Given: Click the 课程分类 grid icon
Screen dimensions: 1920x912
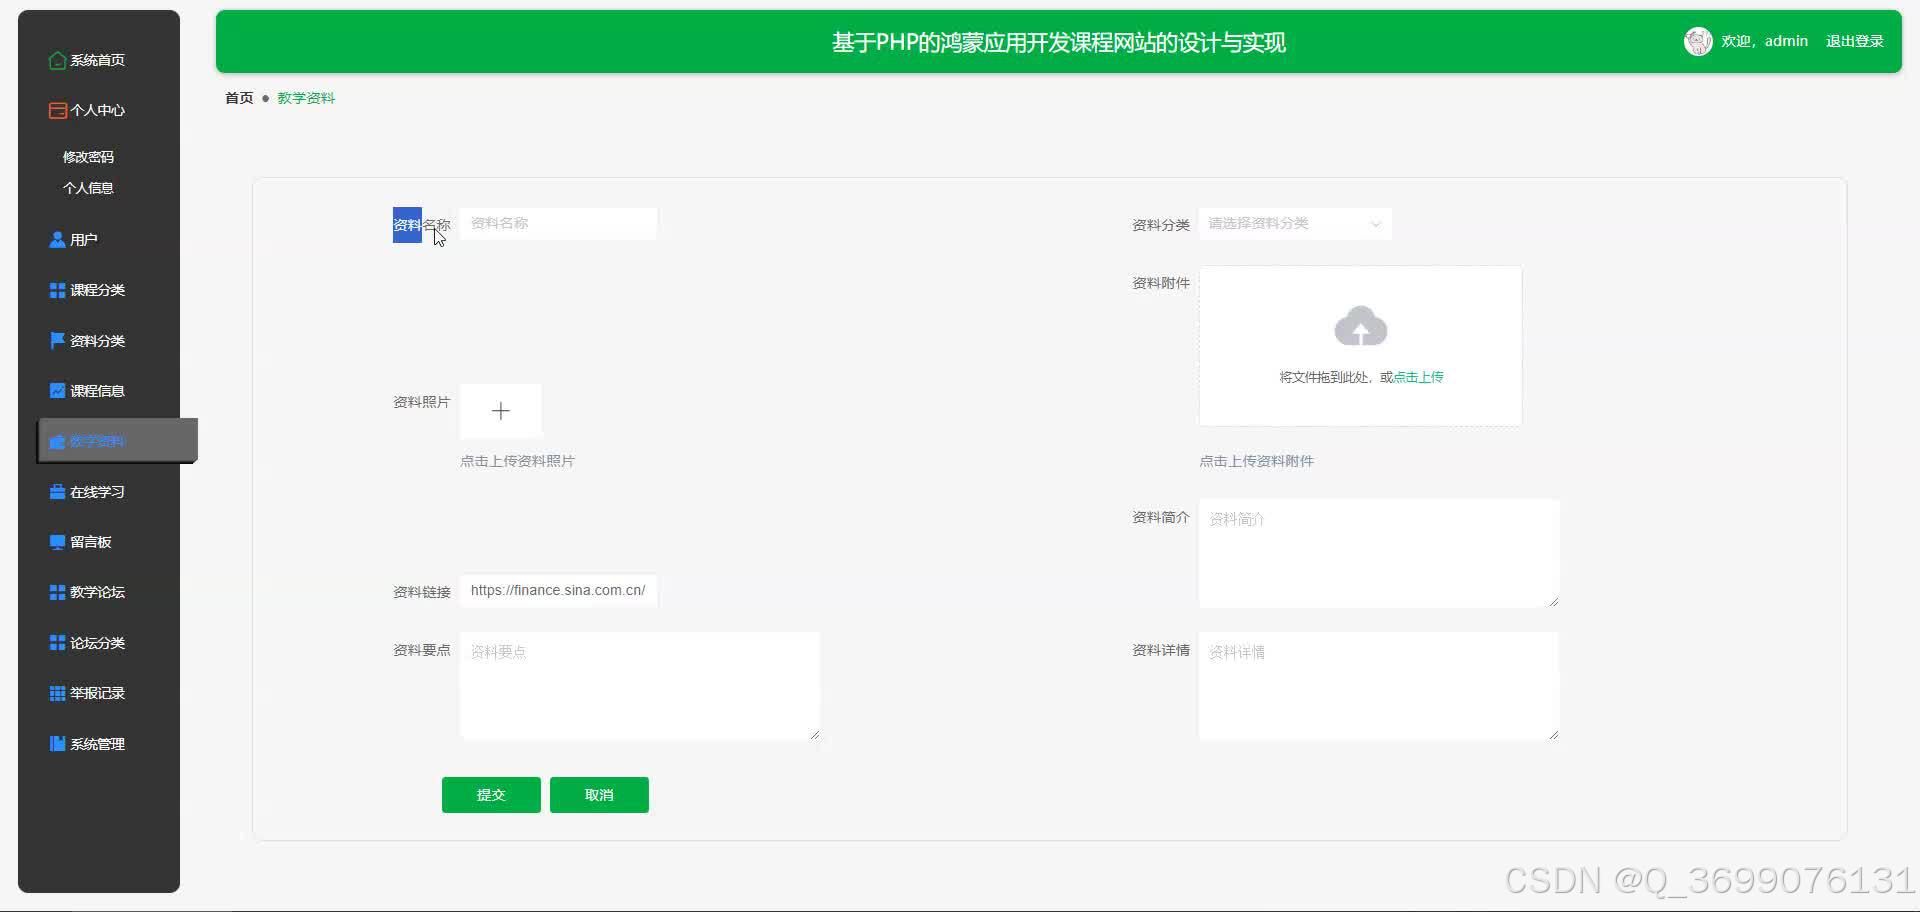Looking at the screenshot, I should pos(58,290).
